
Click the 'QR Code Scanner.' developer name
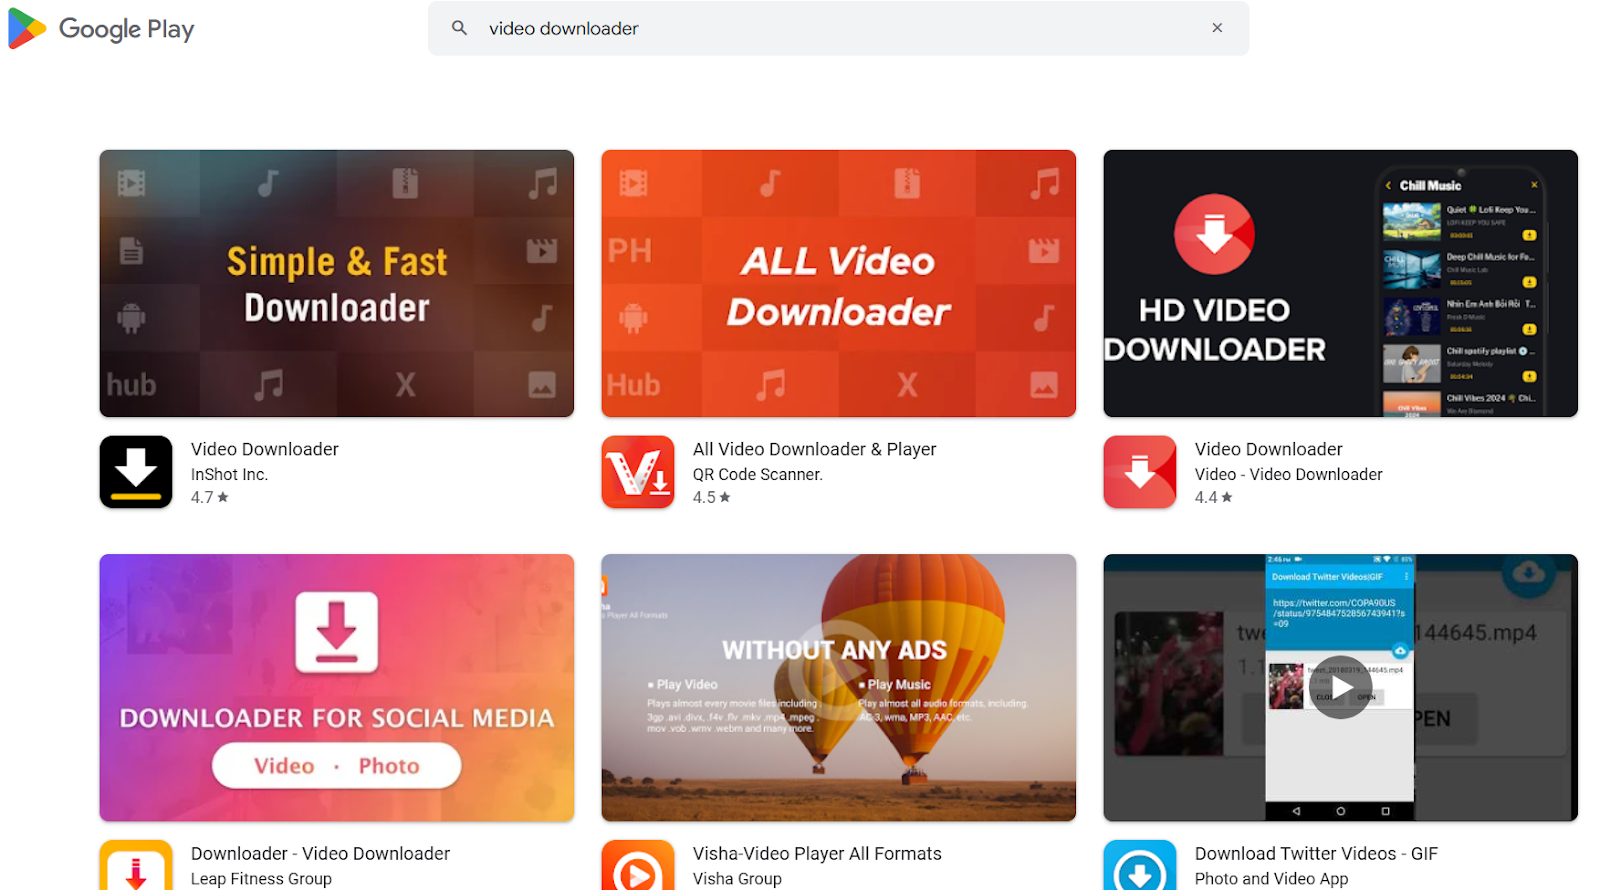click(758, 474)
